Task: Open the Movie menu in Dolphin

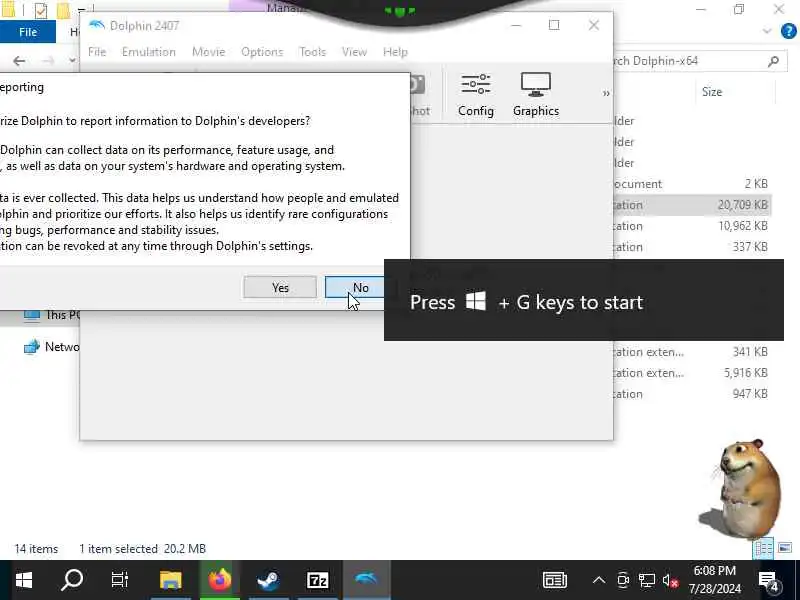Action: pos(209,52)
